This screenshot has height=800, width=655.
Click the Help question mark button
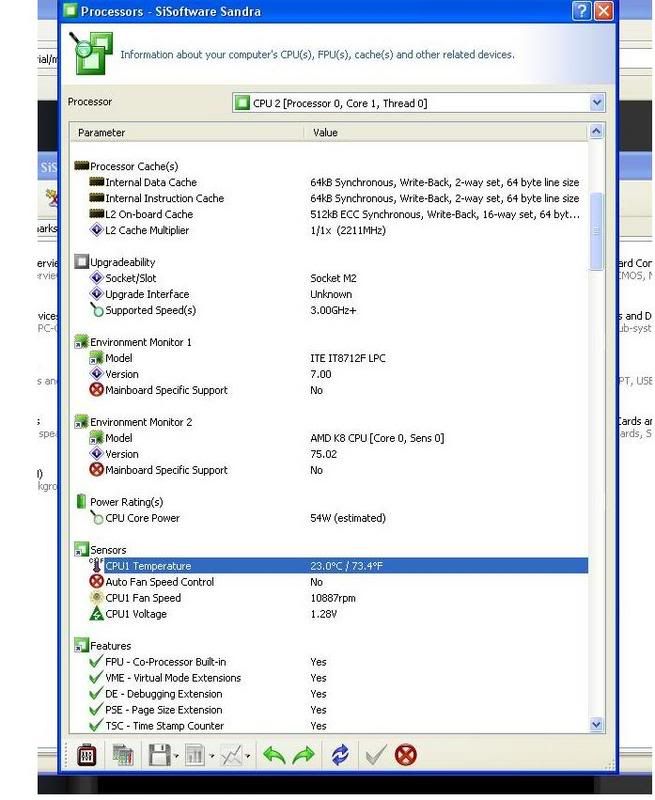[x=582, y=11]
